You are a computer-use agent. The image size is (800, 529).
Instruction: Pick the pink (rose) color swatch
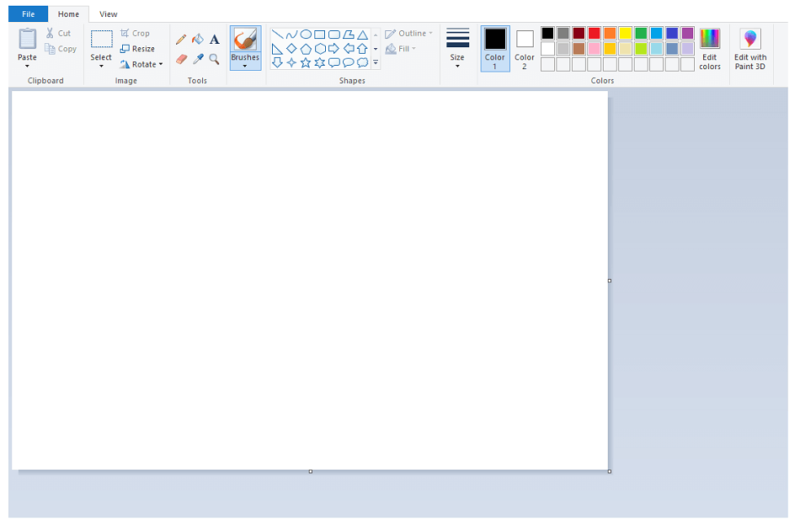(x=594, y=48)
